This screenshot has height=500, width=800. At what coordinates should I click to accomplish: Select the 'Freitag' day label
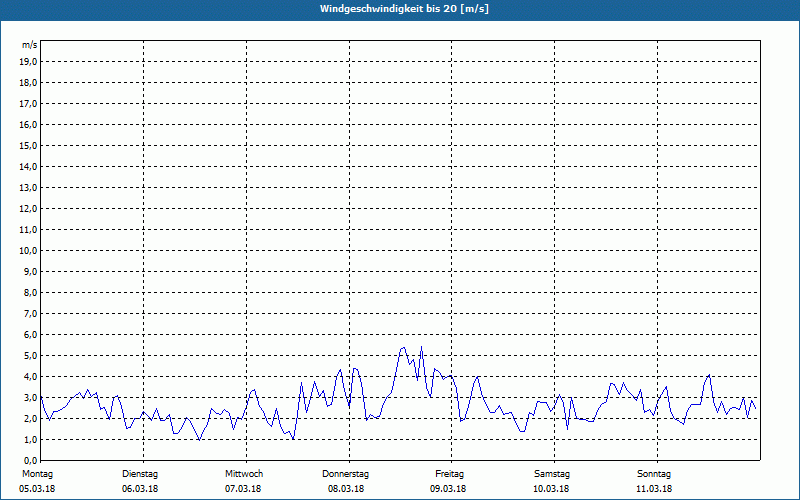pyautogui.click(x=449, y=474)
